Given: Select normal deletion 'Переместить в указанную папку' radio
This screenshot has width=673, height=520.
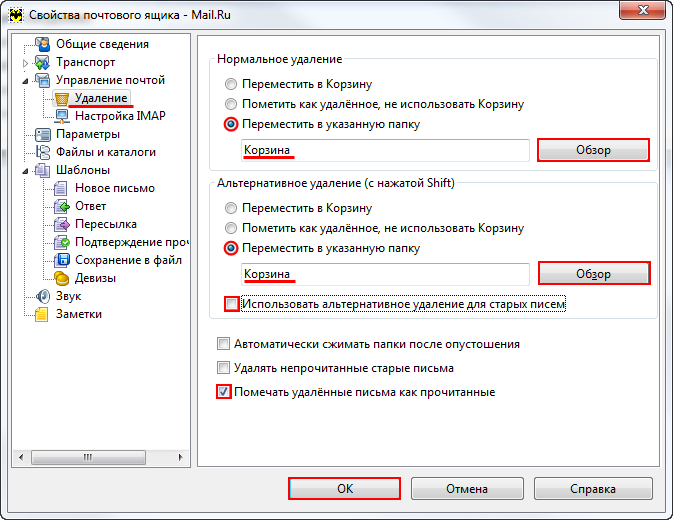Looking at the screenshot, I should tap(231, 124).
